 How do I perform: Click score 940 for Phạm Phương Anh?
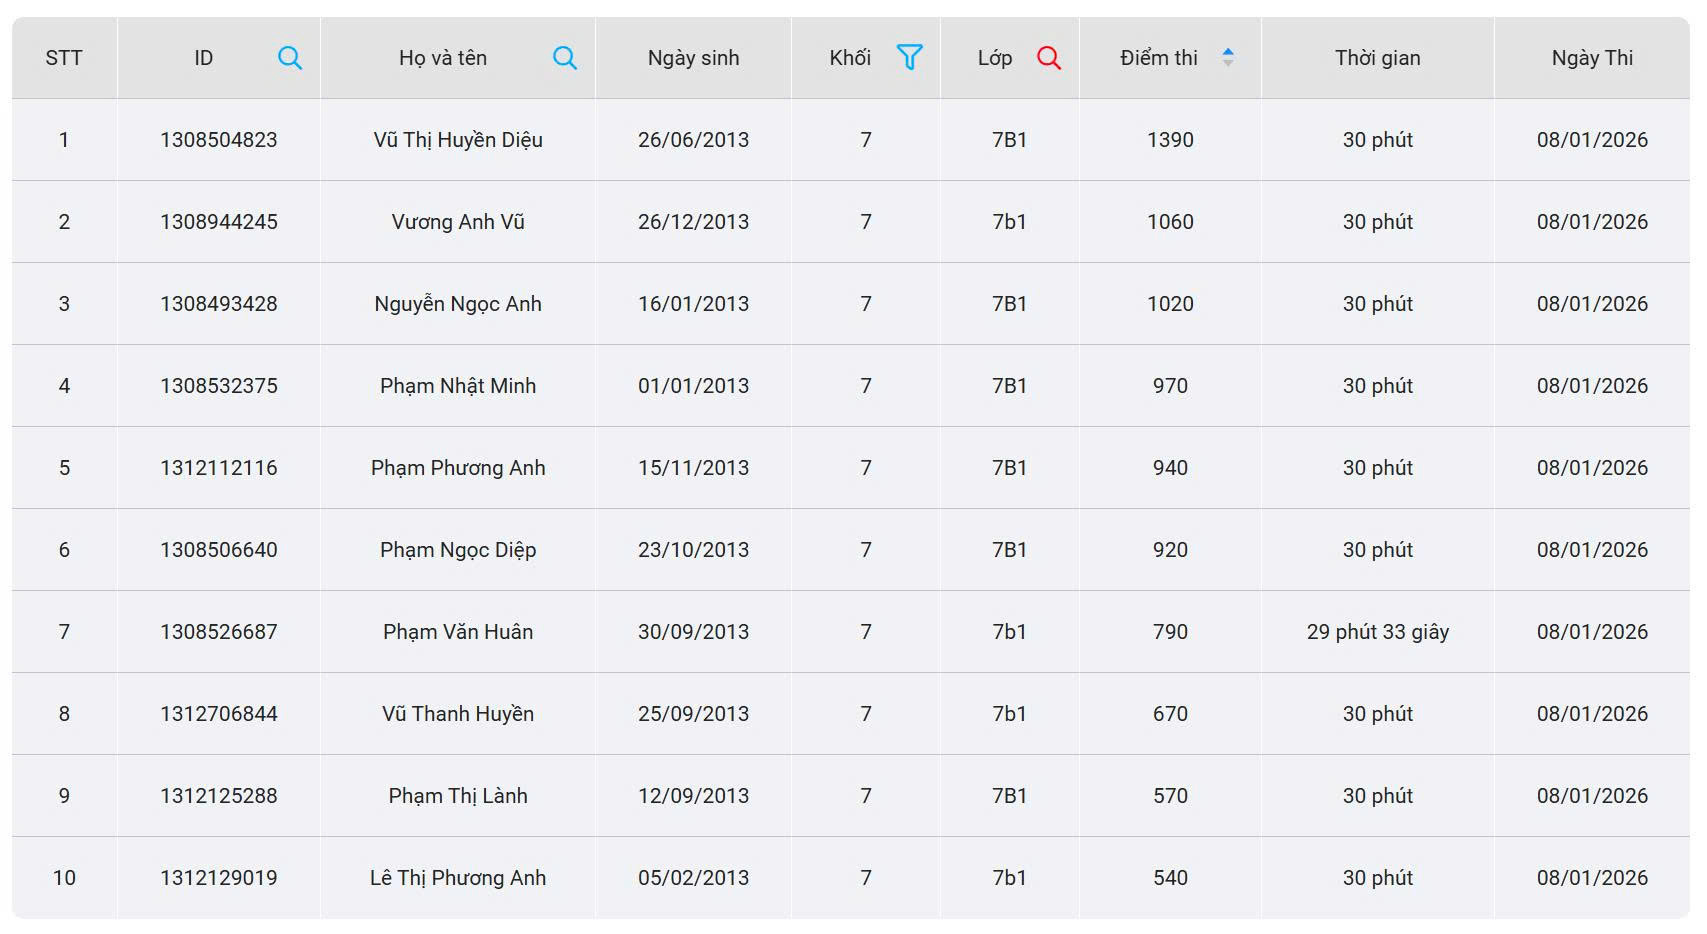1169,468
